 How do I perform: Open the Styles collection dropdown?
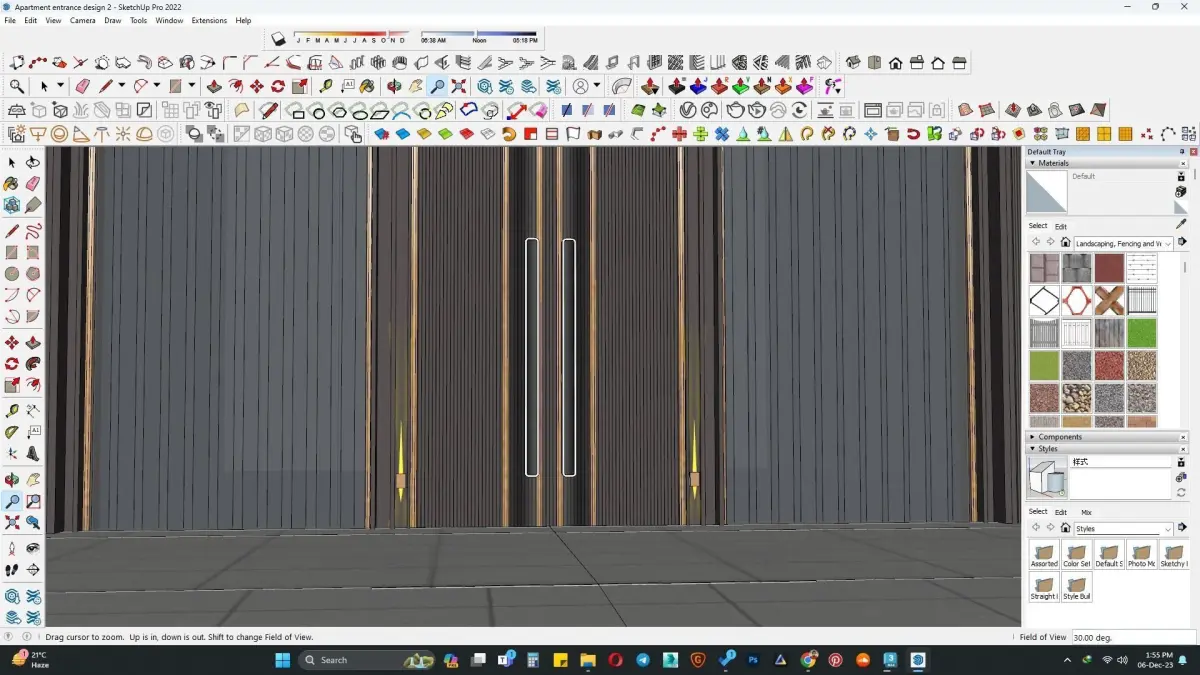coord(1124,528)
